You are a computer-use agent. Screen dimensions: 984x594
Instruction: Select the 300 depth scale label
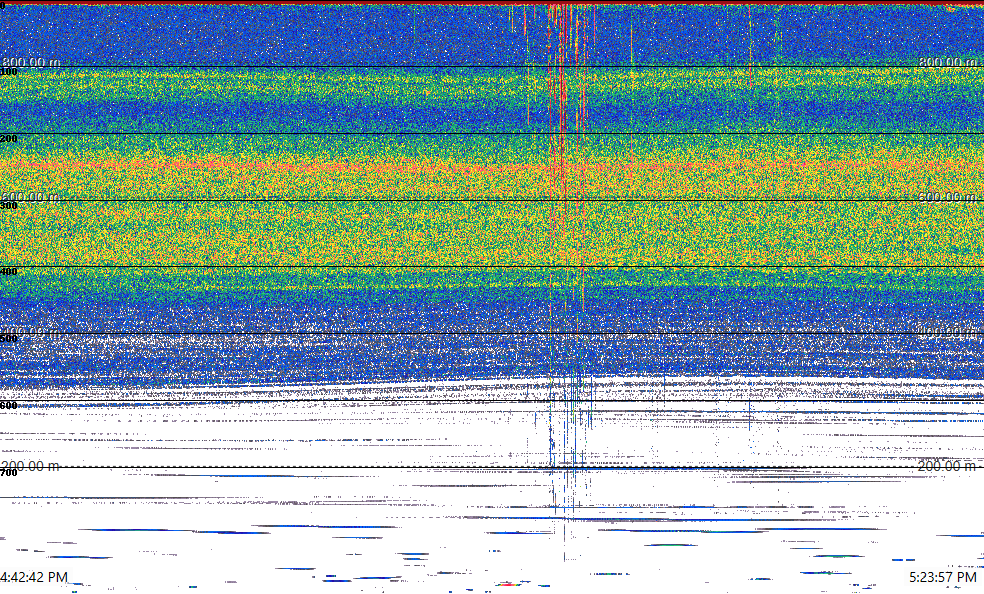pyautogui.click(x=9, y=206)
